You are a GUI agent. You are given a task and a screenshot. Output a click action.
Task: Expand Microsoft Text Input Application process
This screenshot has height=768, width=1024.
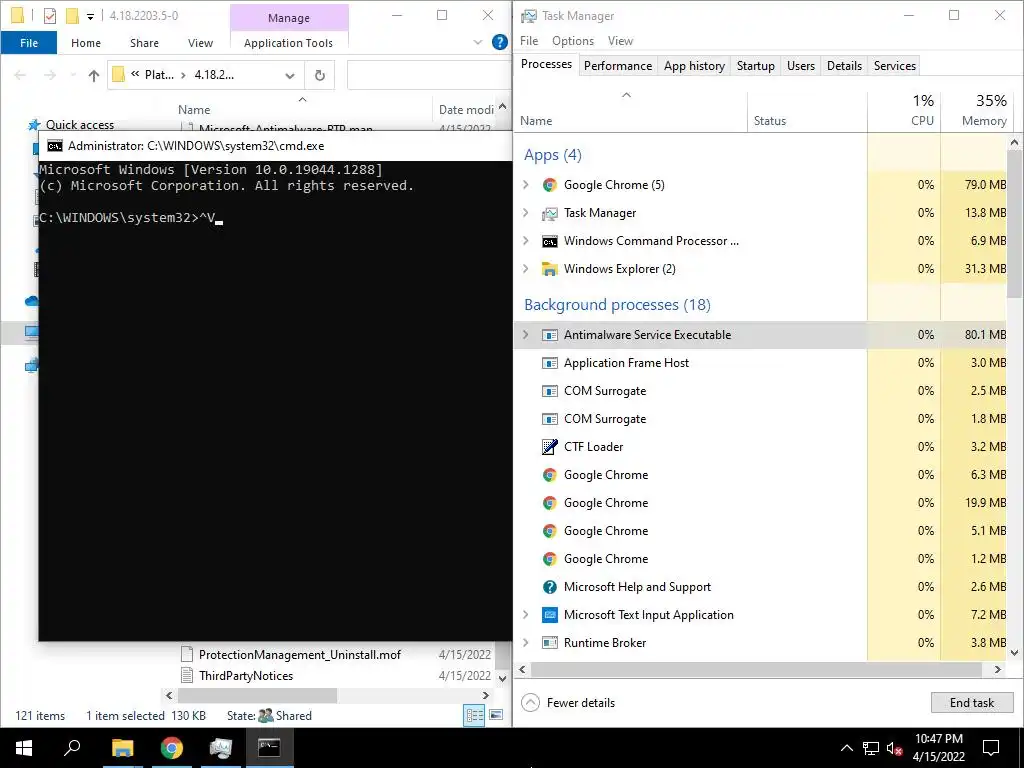pyautogui.click(x=526, y=615)
